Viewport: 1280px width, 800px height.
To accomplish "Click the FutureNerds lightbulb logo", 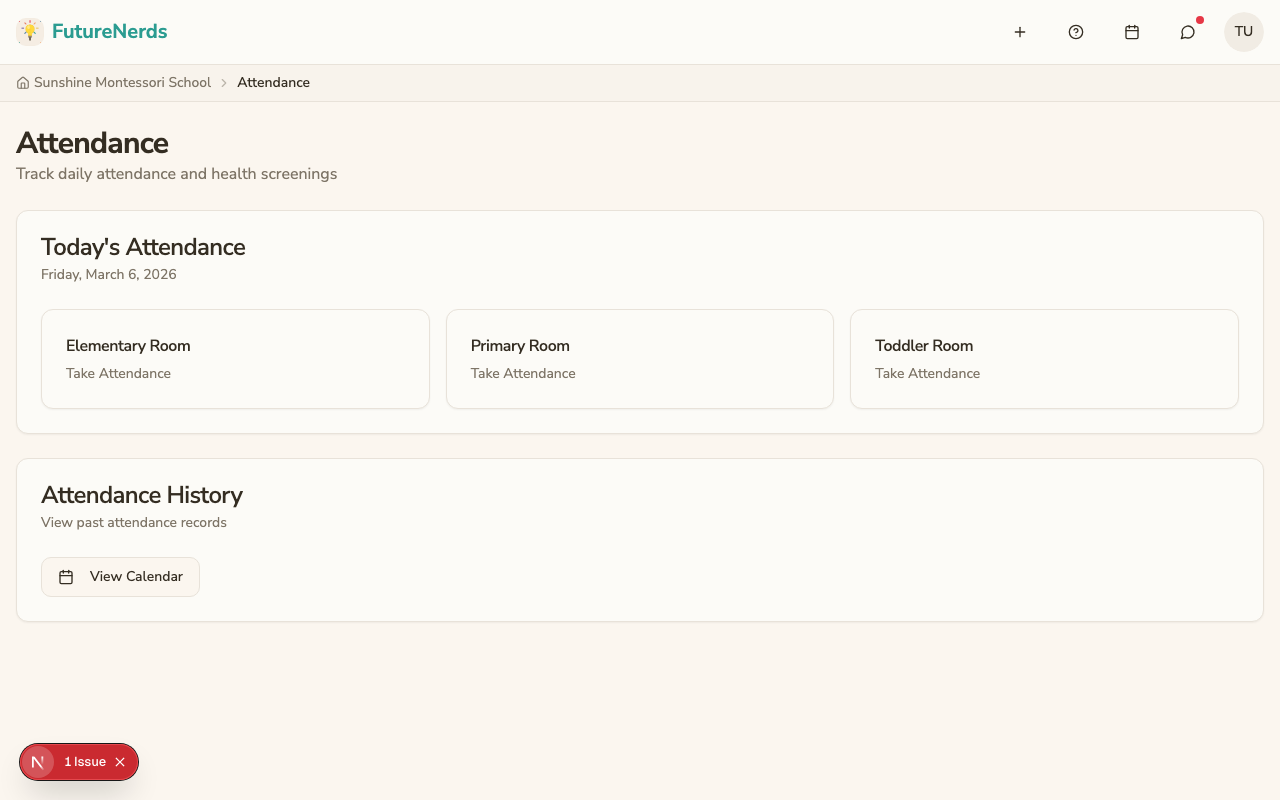I will [x=30, y=31].
